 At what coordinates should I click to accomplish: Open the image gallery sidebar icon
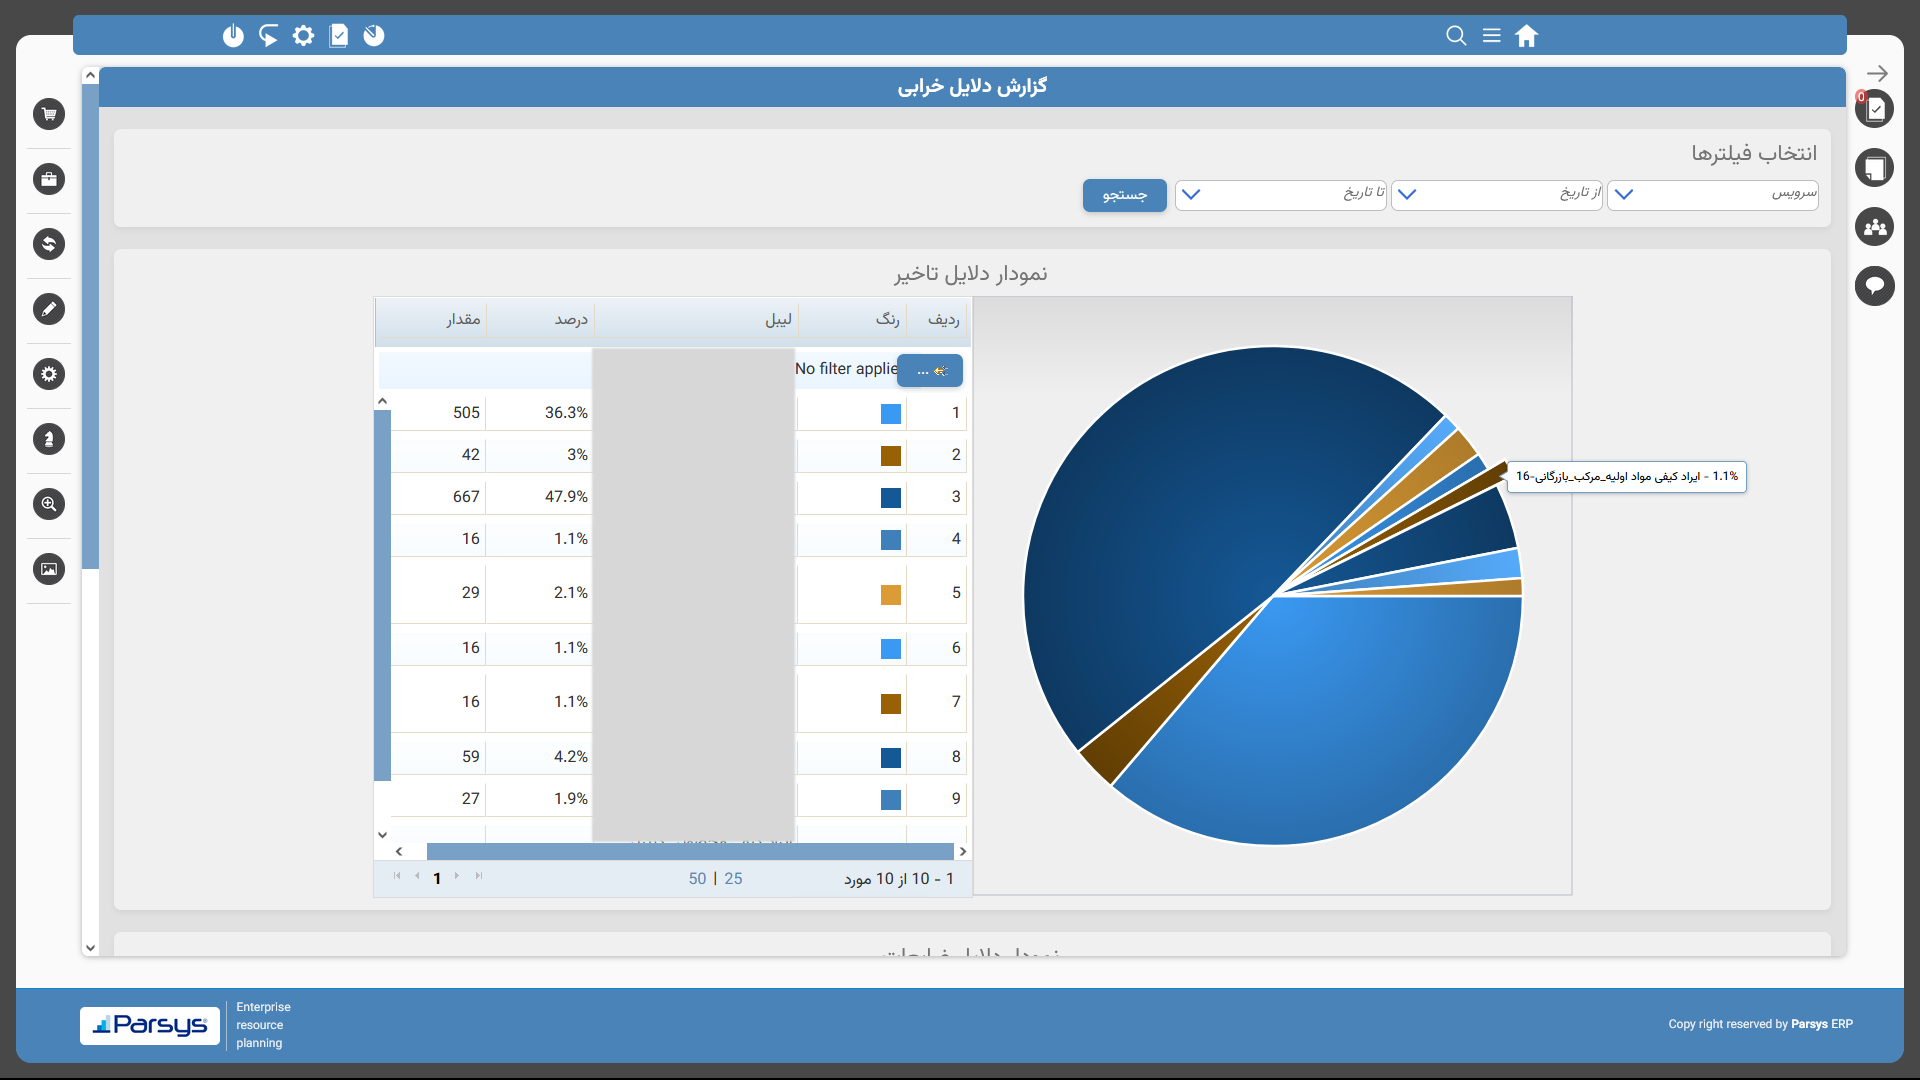(x=49, y=569)
